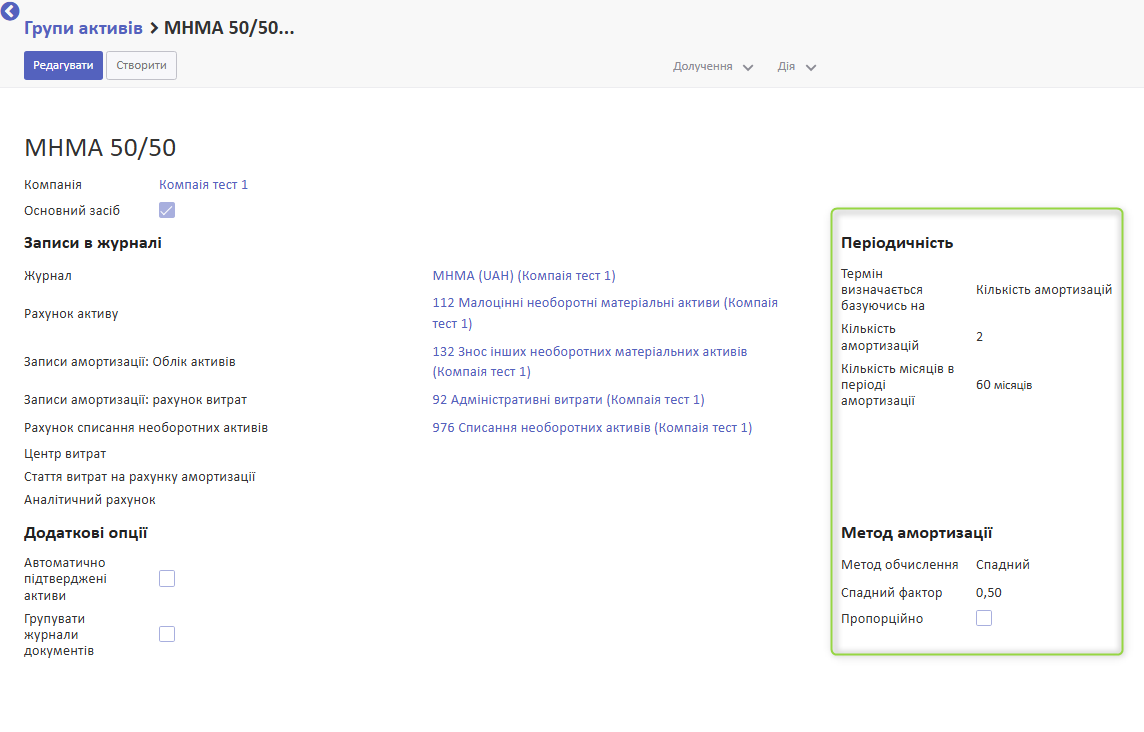Click the 60 місяців value
The height and width of the screenshot is (732, 1144).
(x=1004, y=385)
